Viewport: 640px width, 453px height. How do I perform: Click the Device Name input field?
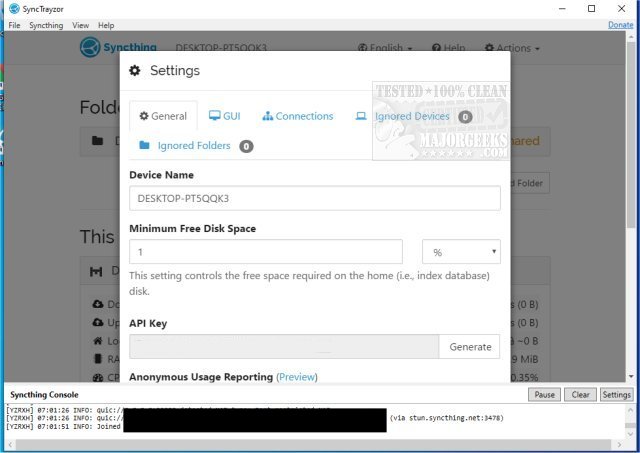[315, 198]
